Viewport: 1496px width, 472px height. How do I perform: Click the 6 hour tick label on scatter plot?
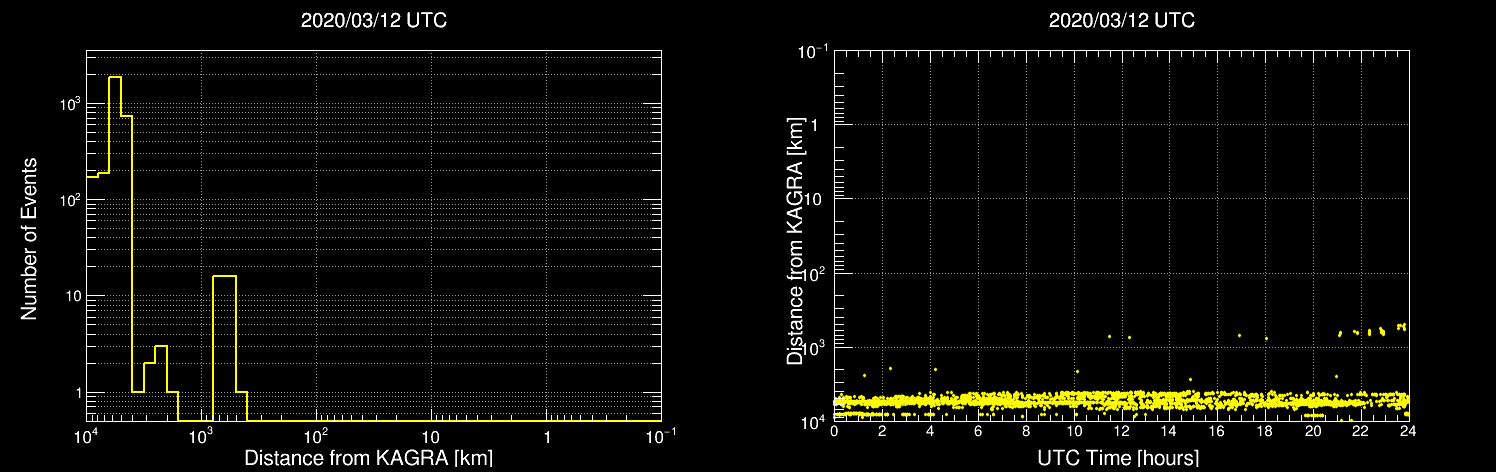point(978,433)
